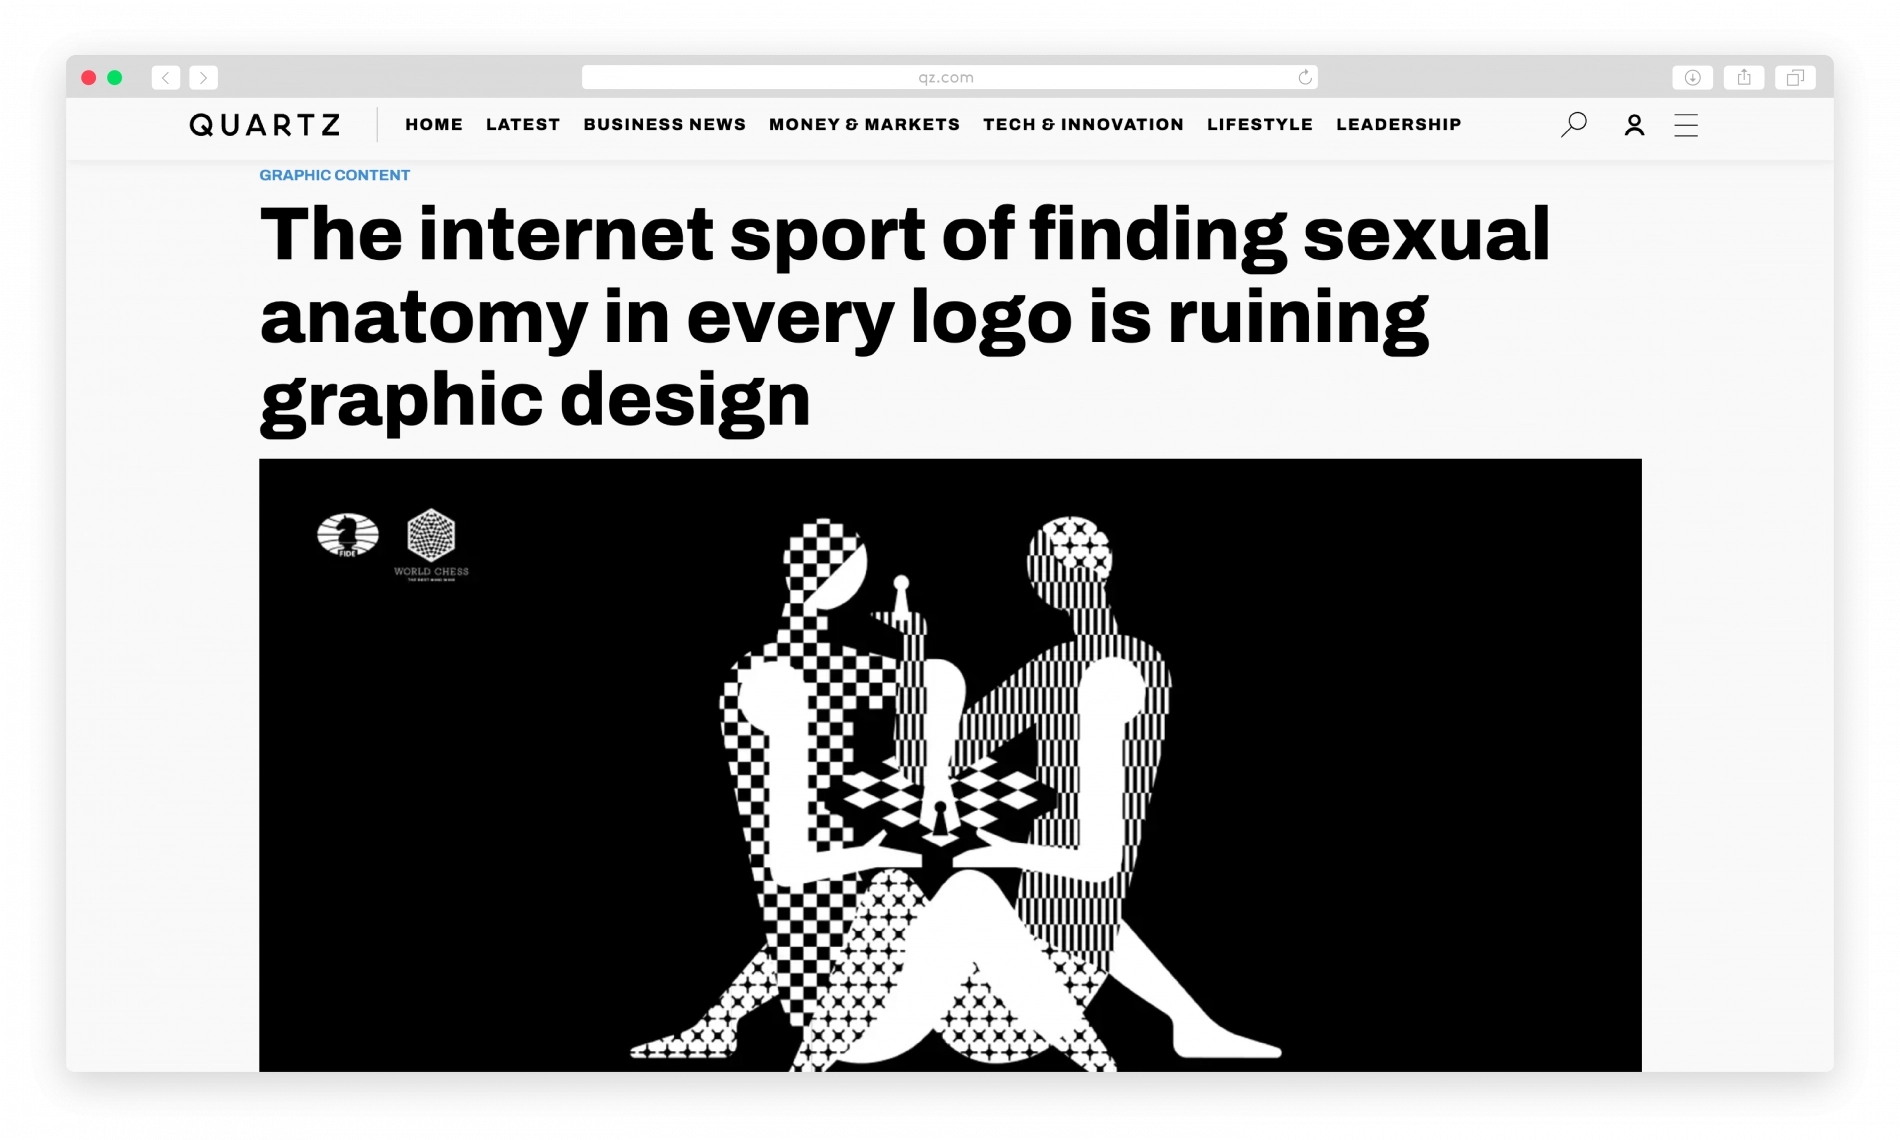The width and height of the screenshot is (1900, 1140).
Task: Click the Graphic Content category link
Action: pos(335,175)
